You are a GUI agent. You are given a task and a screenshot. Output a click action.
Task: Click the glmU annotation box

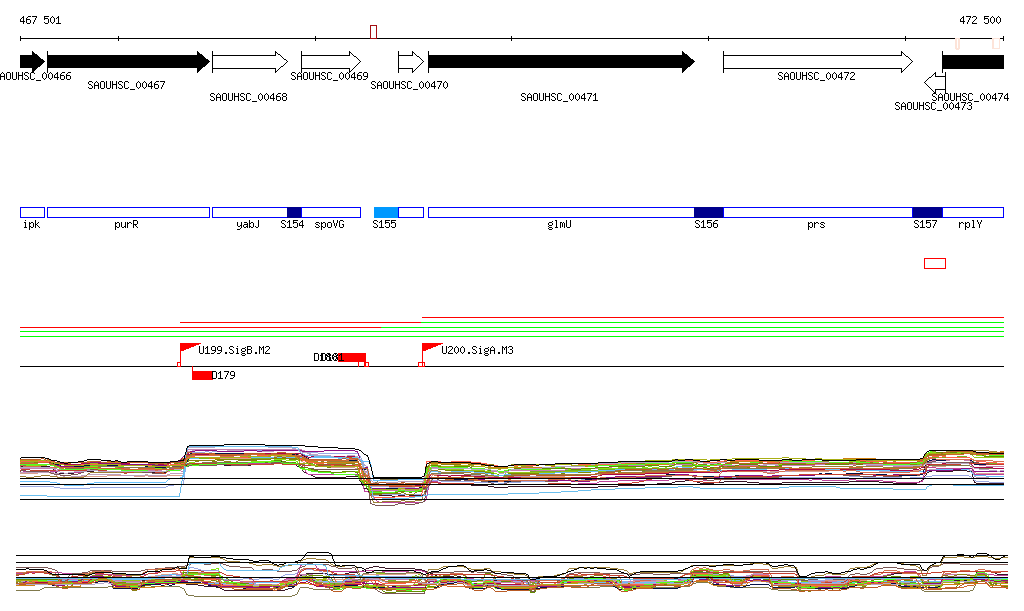[x=560, y=212]
